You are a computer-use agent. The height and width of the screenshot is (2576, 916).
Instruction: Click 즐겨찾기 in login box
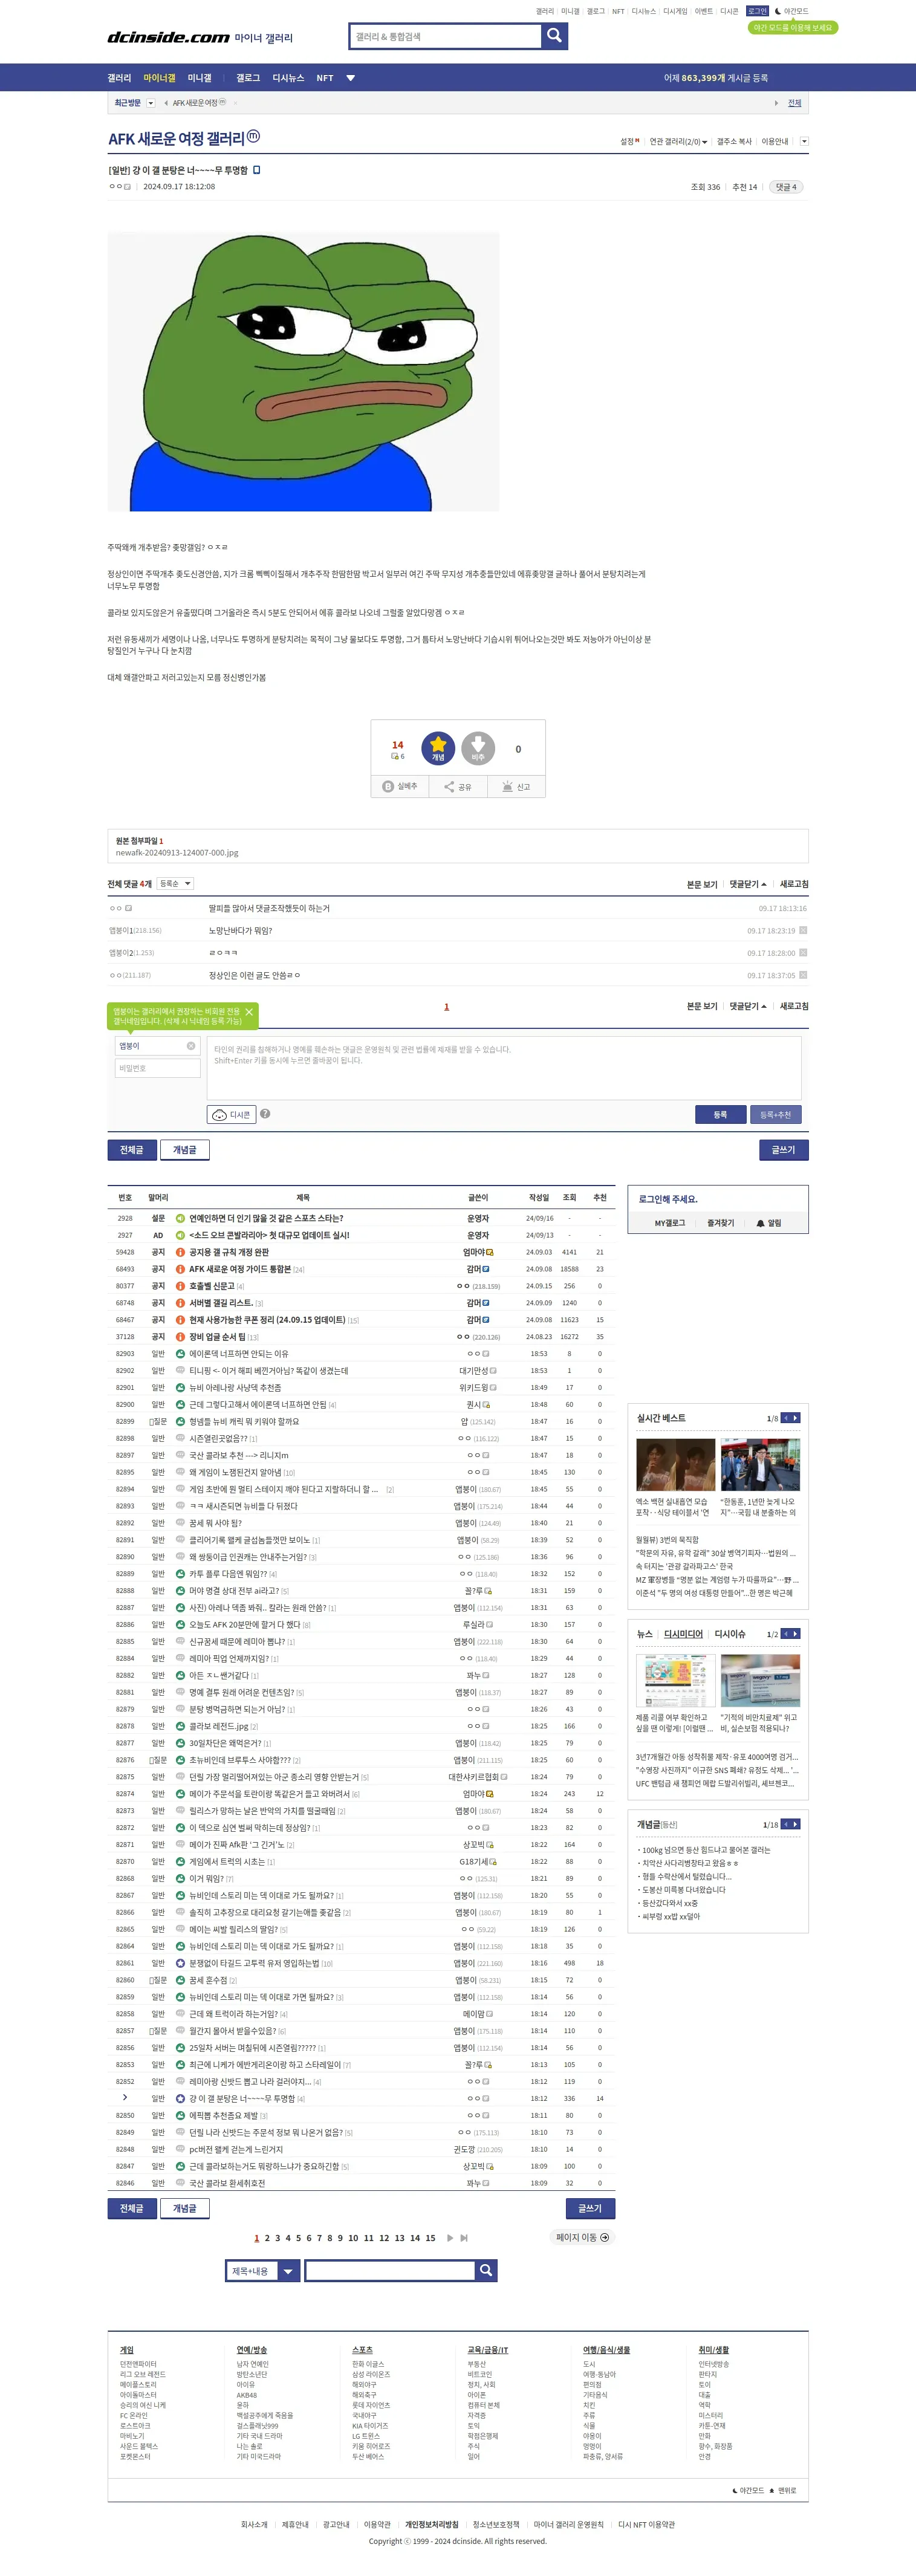tap(720, 1223)
